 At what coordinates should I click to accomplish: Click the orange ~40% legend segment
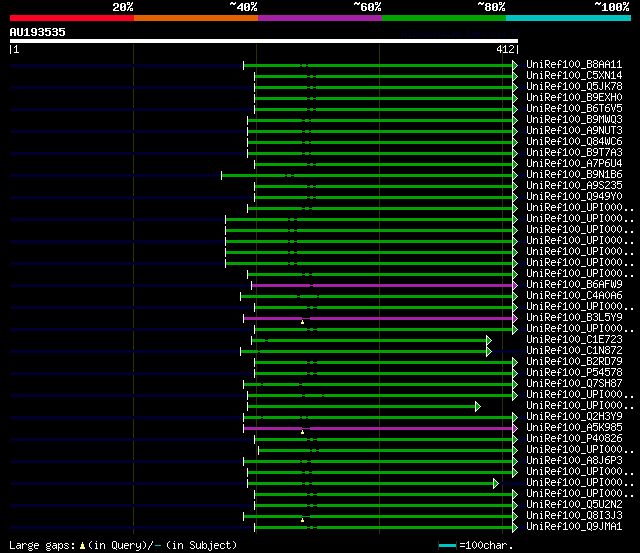tap(196, 18)
